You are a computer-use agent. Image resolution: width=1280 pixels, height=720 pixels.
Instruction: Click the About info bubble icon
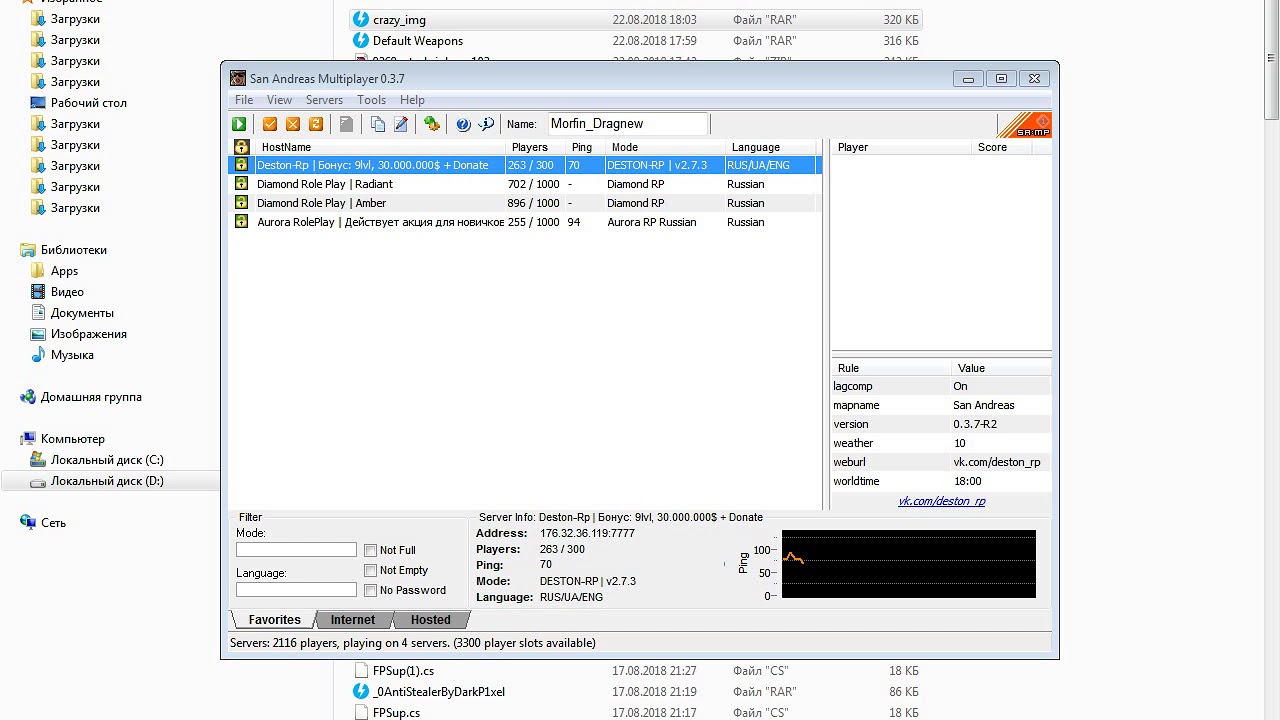[x=486, y=124]
